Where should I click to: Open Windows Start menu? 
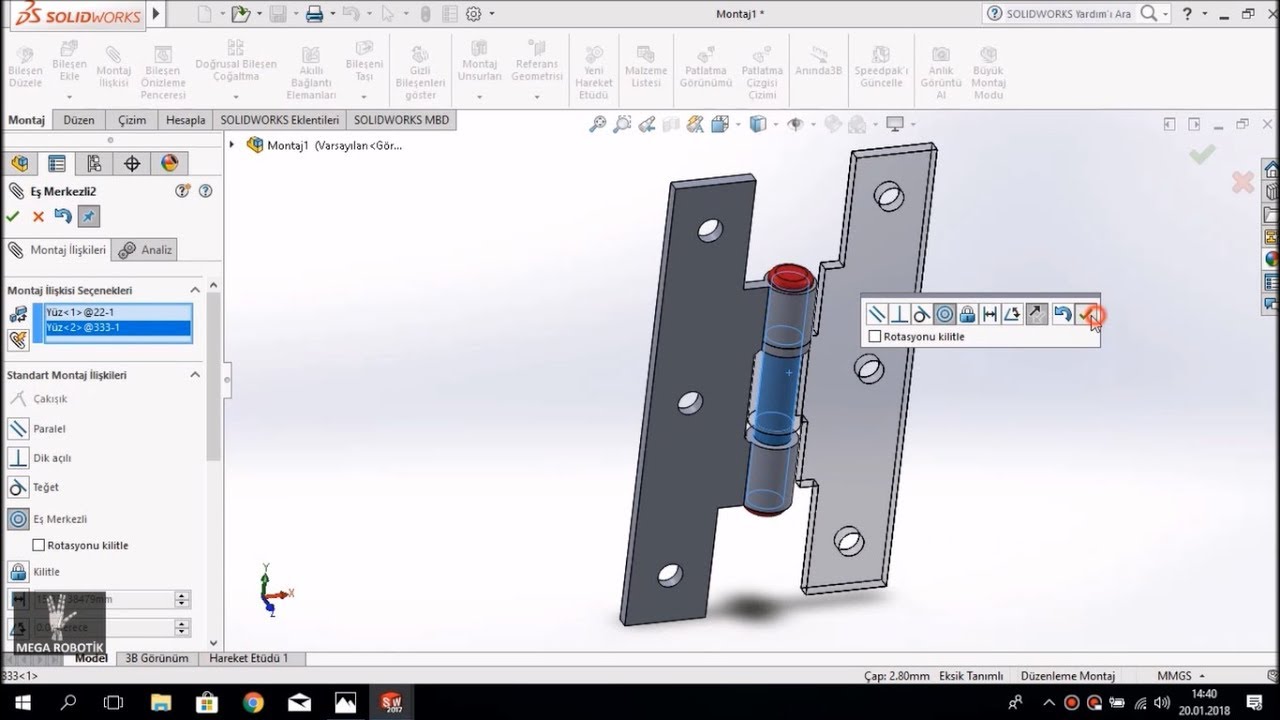coord(20,702)
